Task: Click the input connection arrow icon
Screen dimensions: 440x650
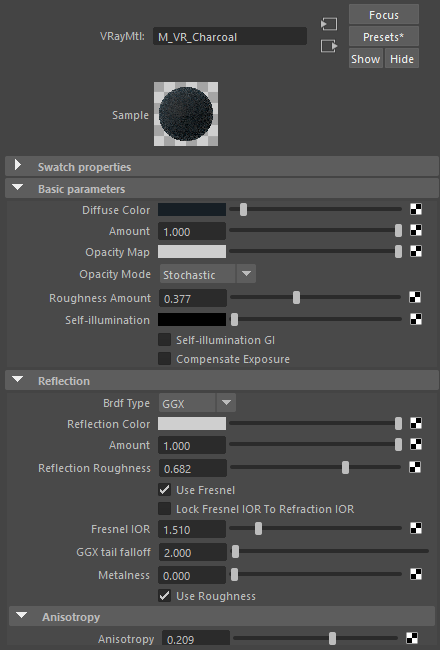Action: pos(329,24)
